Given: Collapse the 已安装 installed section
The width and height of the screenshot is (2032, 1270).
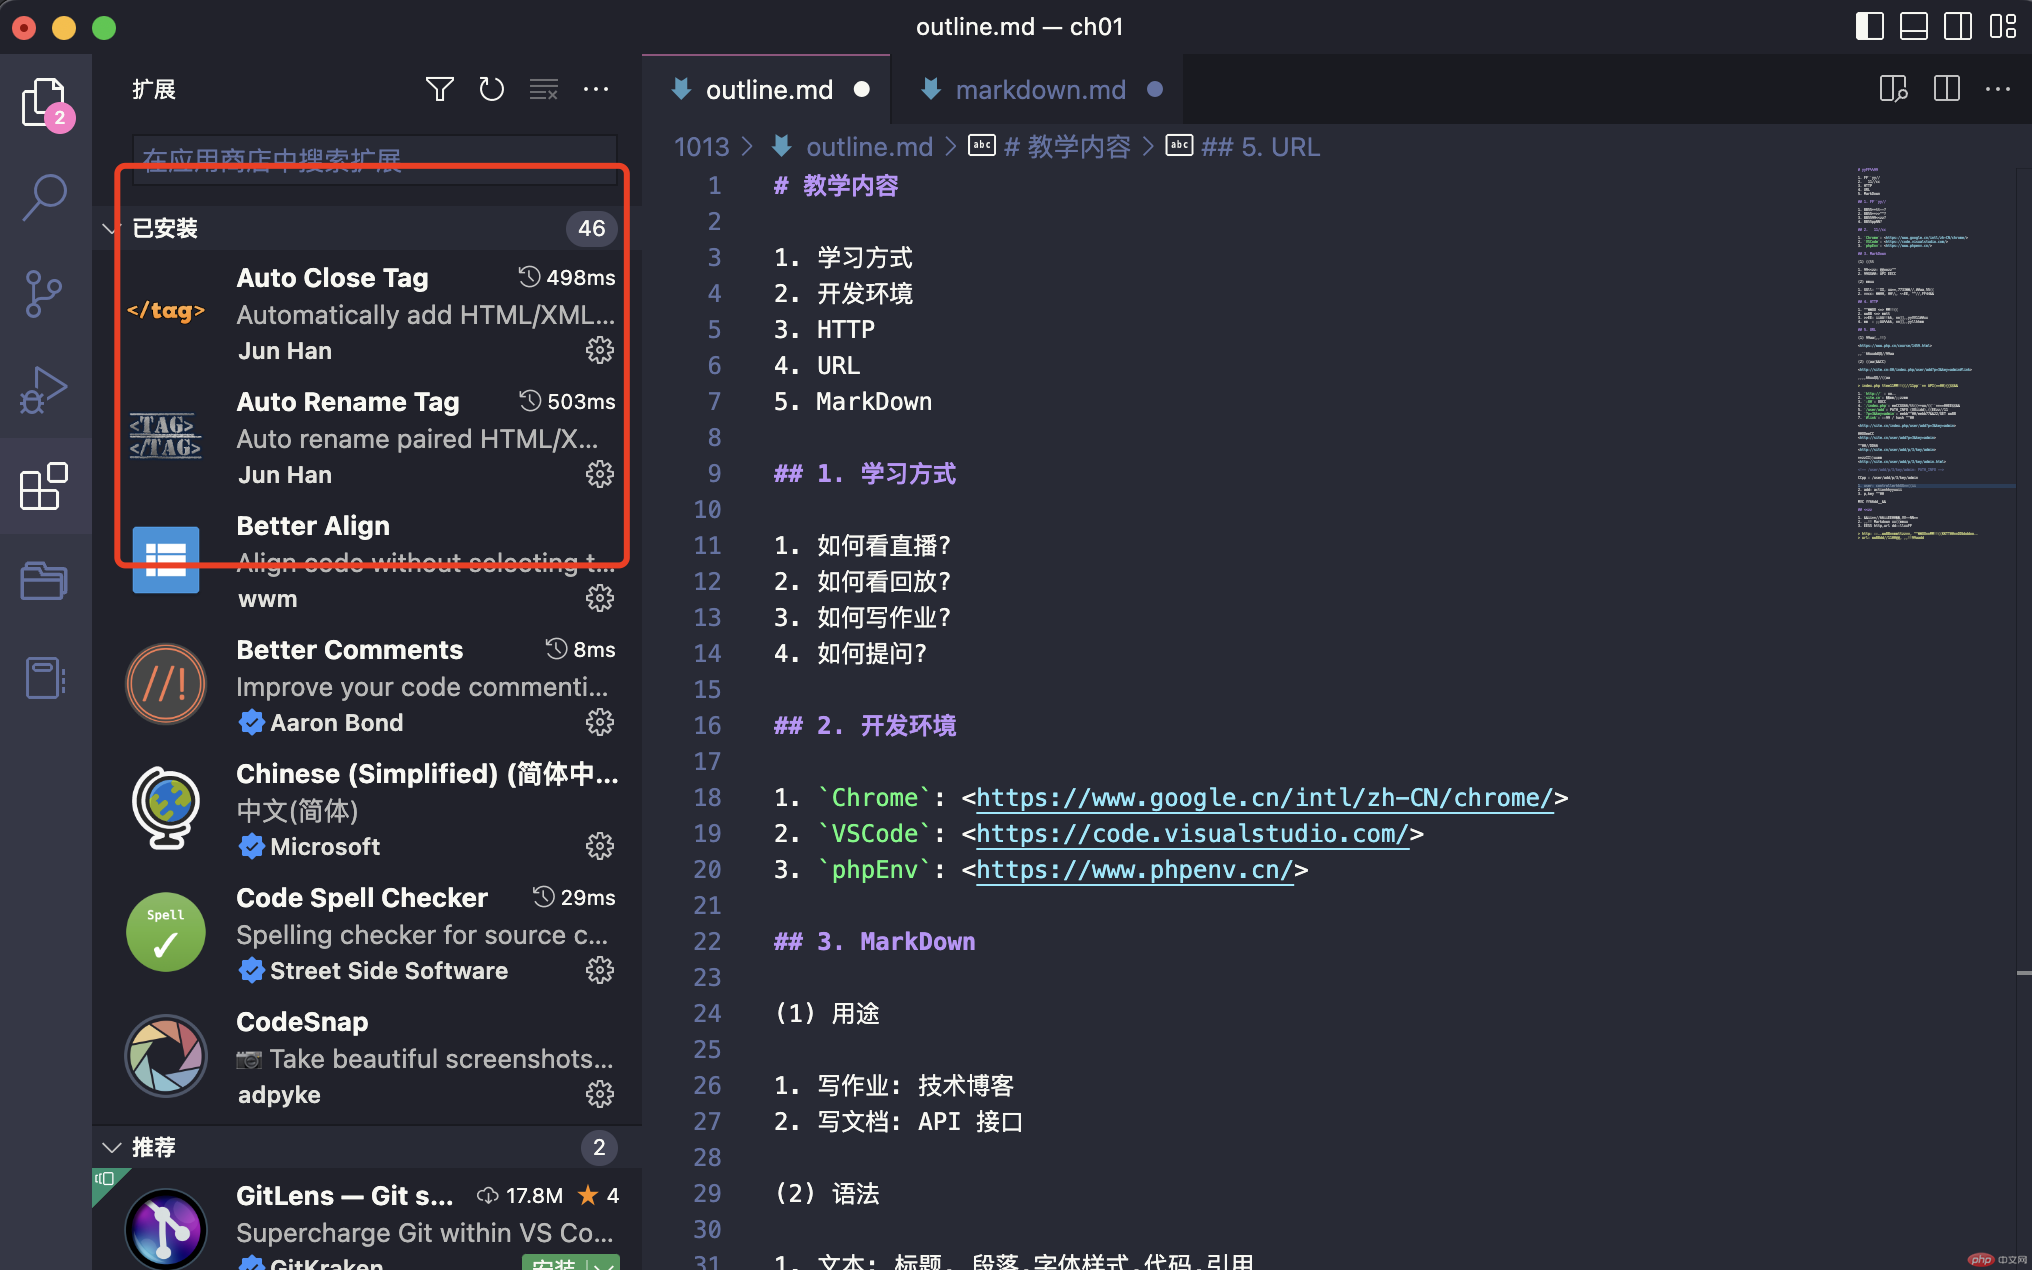Looking at the screenshot, I should 111,228.
